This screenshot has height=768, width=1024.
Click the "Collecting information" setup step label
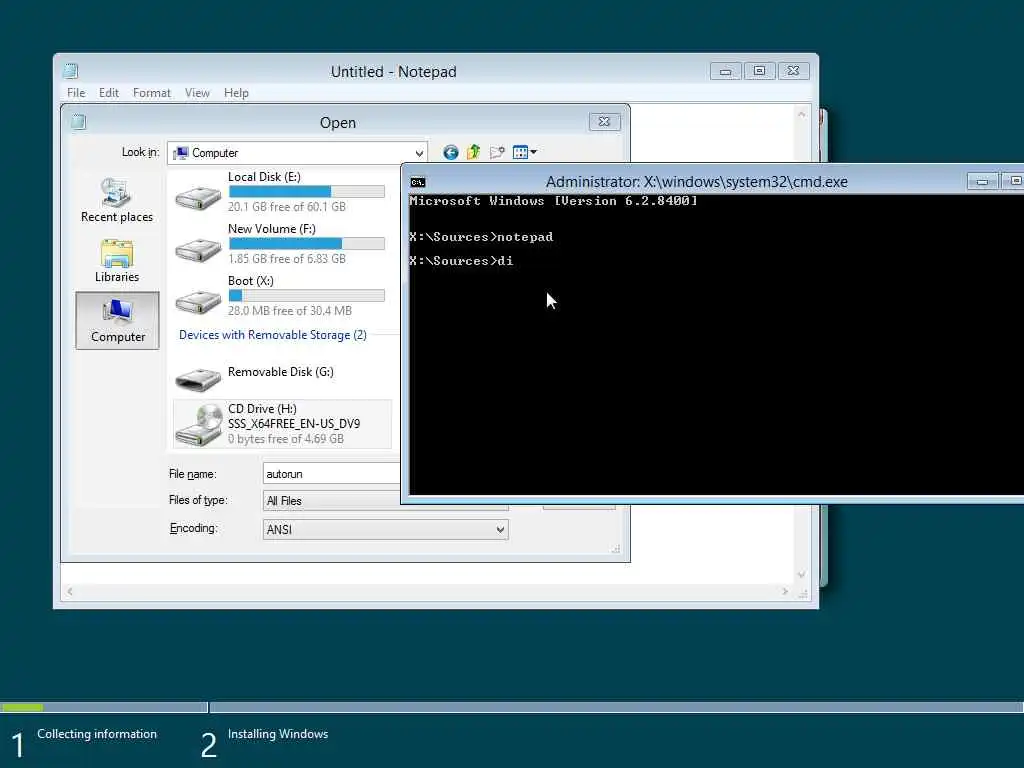pyautogui.click(x=97, y=734)
